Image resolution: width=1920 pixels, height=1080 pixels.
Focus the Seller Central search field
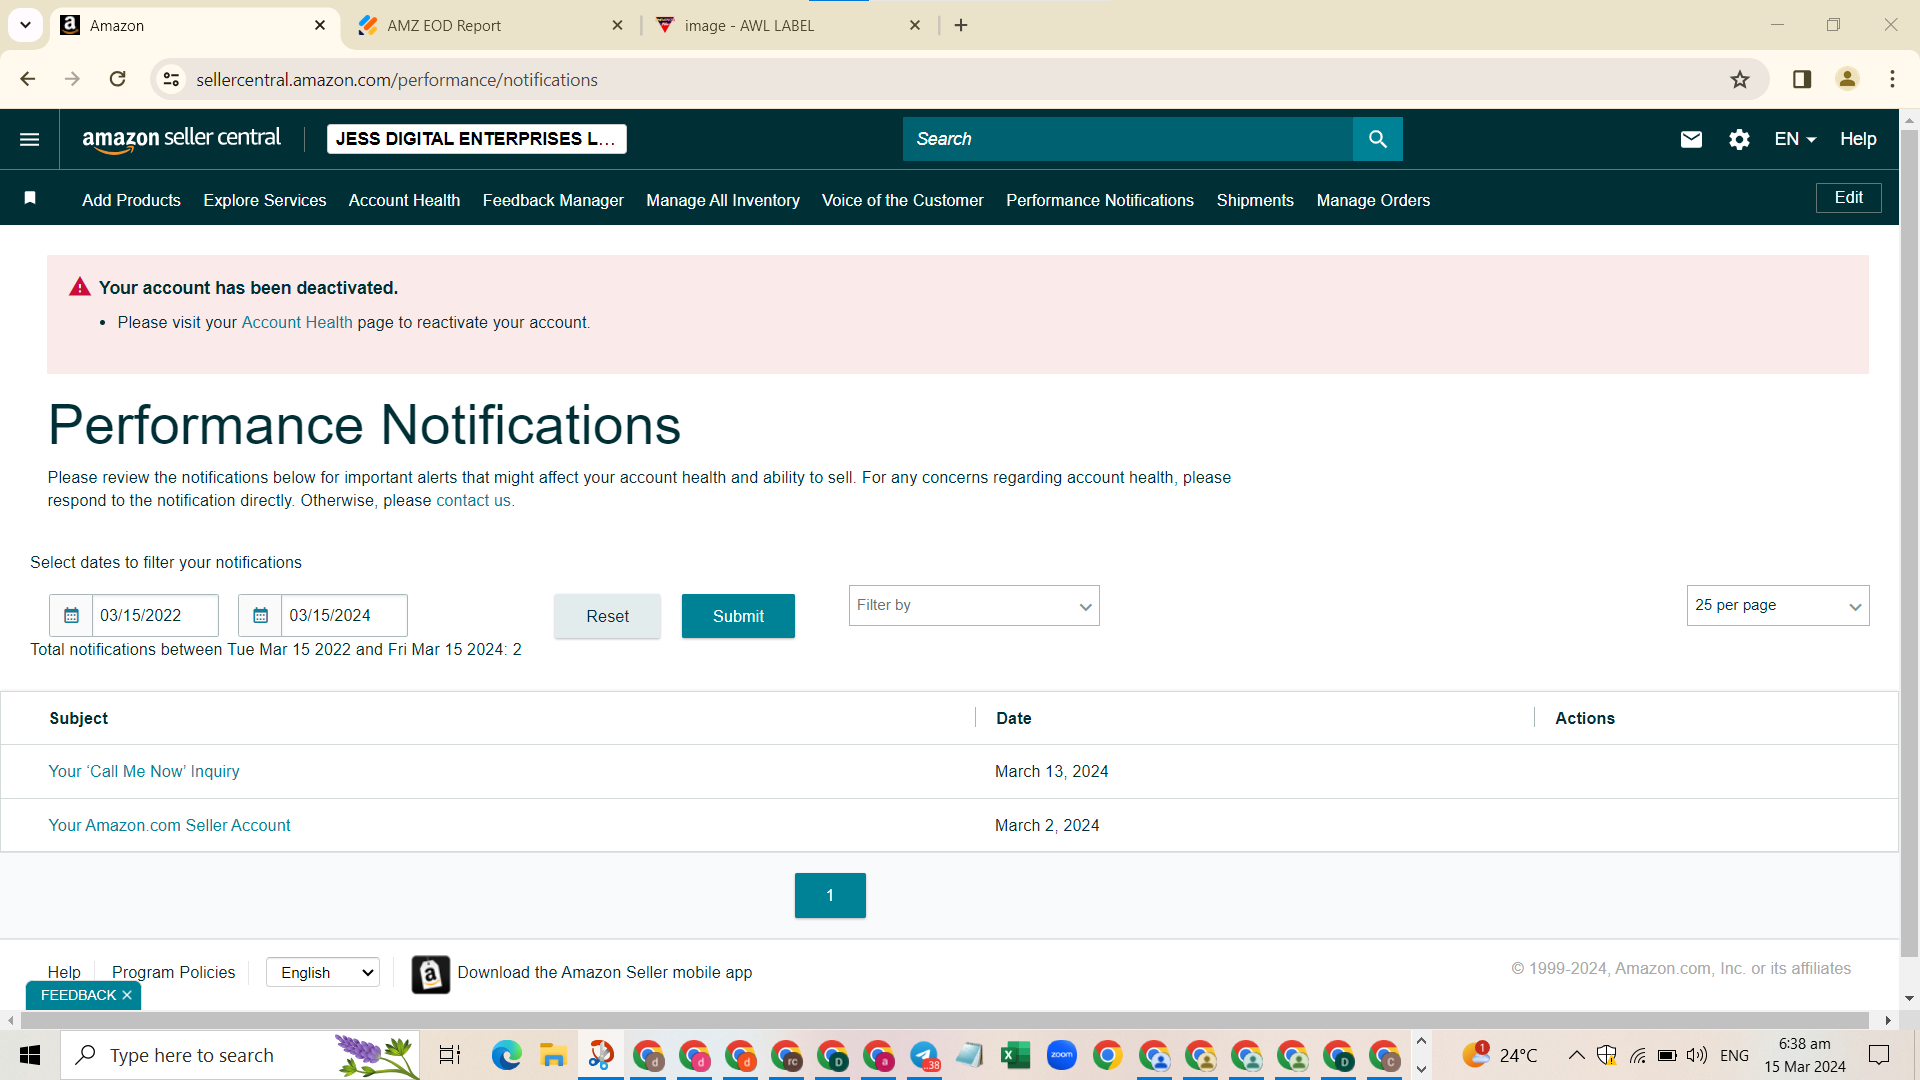click(1128, 139)
